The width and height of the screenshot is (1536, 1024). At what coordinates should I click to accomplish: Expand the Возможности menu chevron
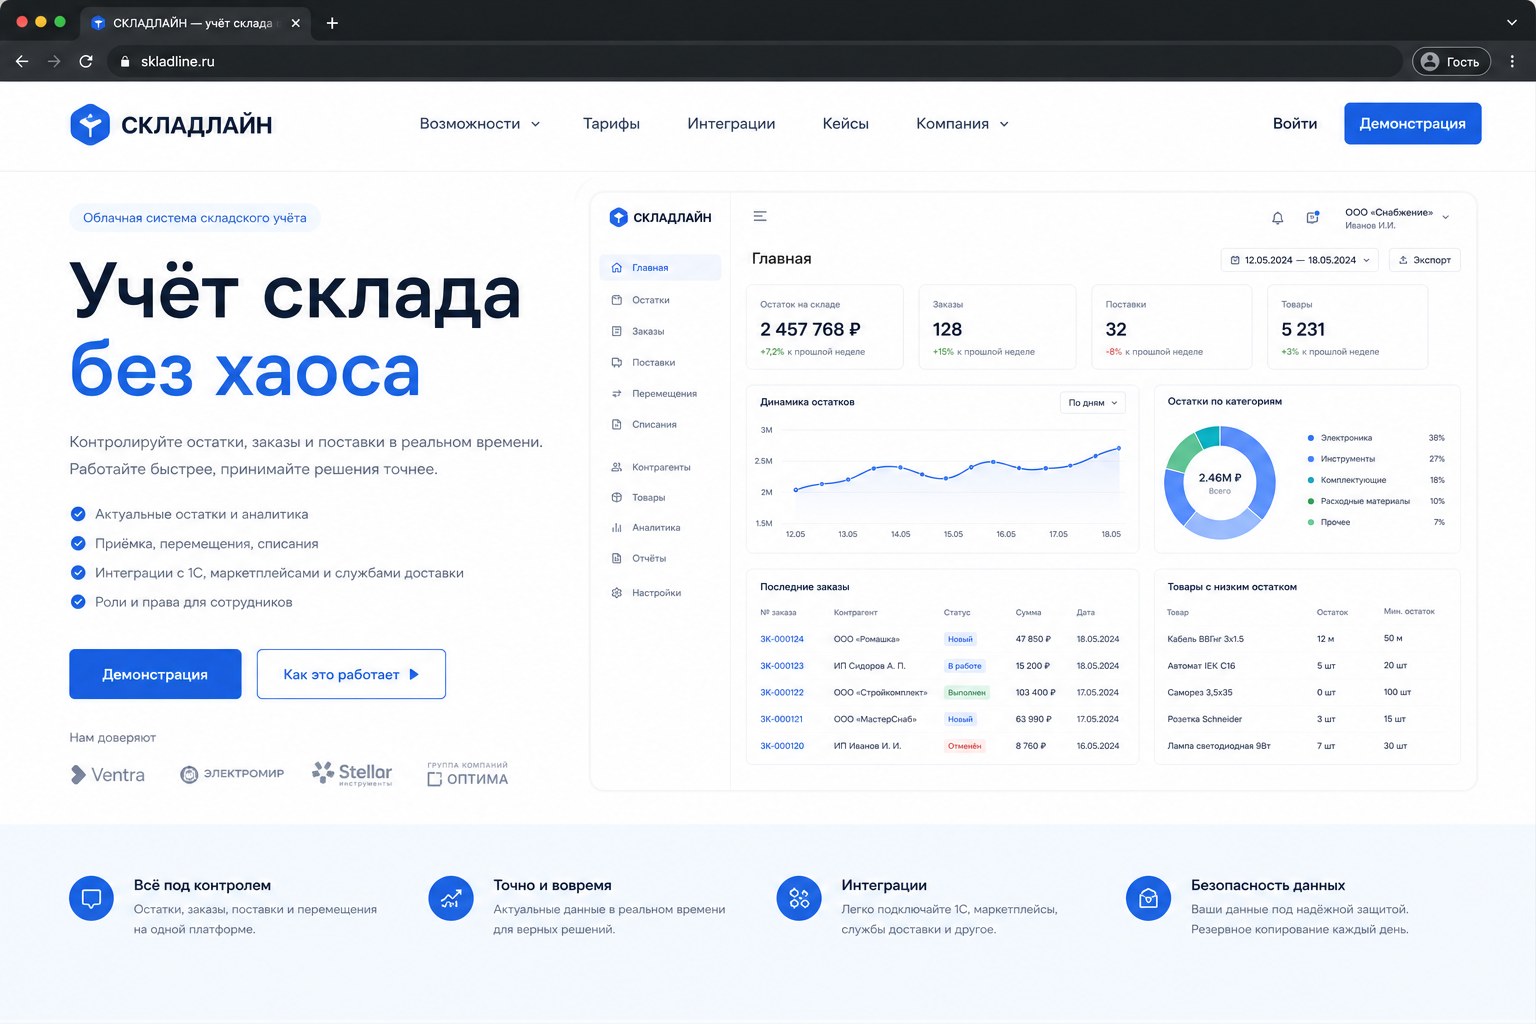pos(535,124)
